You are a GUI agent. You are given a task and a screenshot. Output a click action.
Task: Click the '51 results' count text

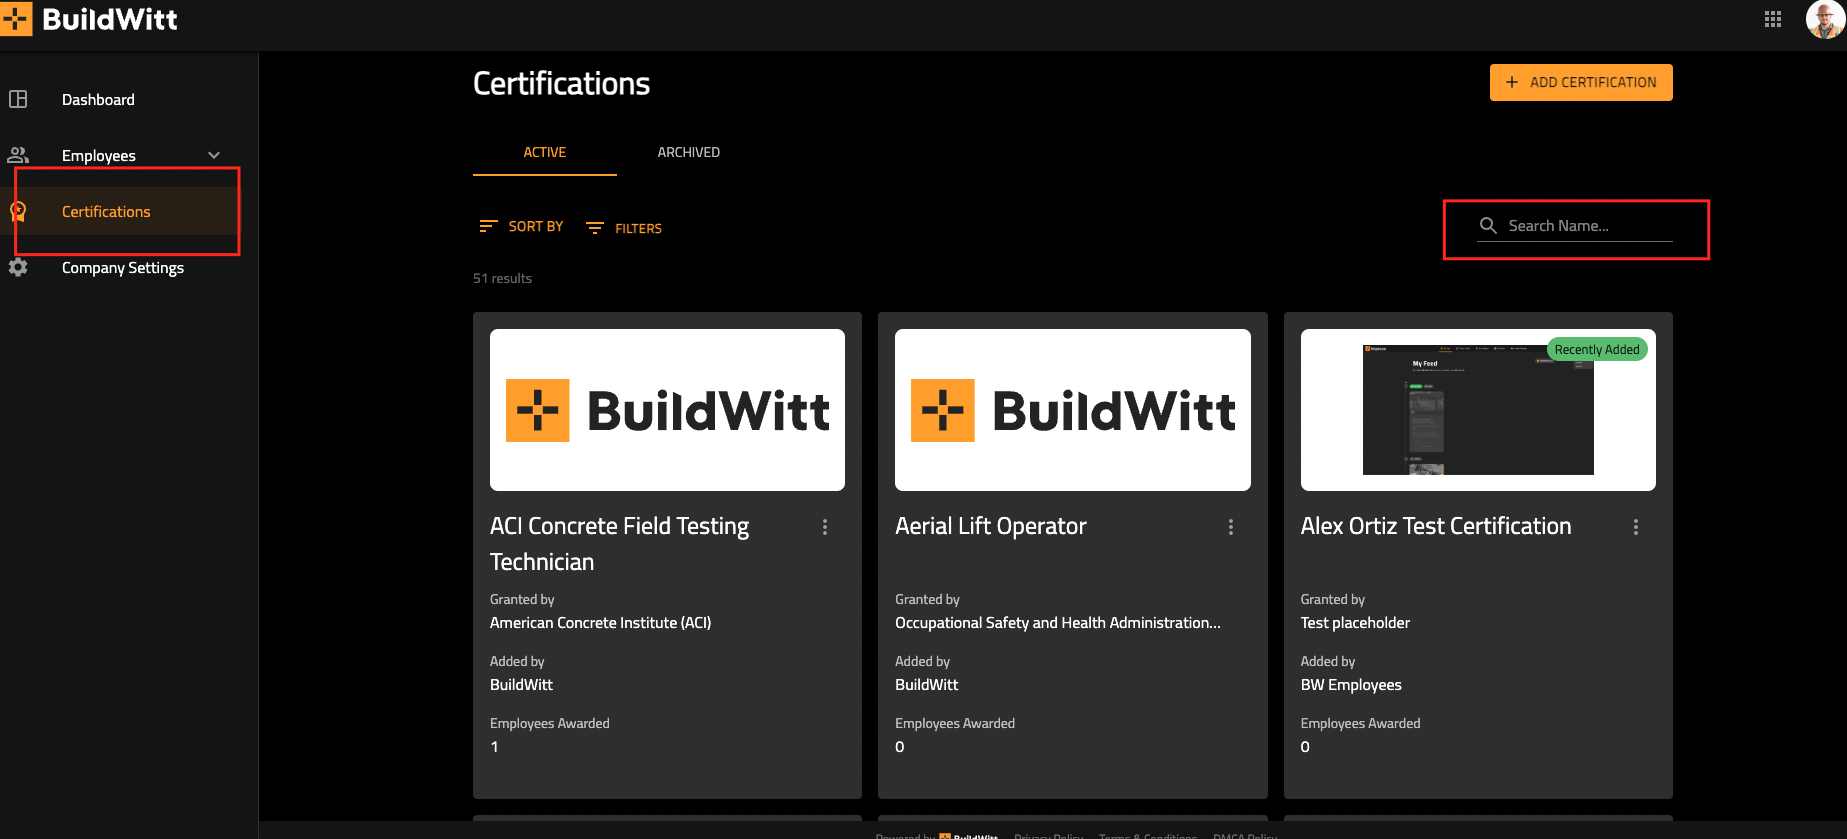502,278
